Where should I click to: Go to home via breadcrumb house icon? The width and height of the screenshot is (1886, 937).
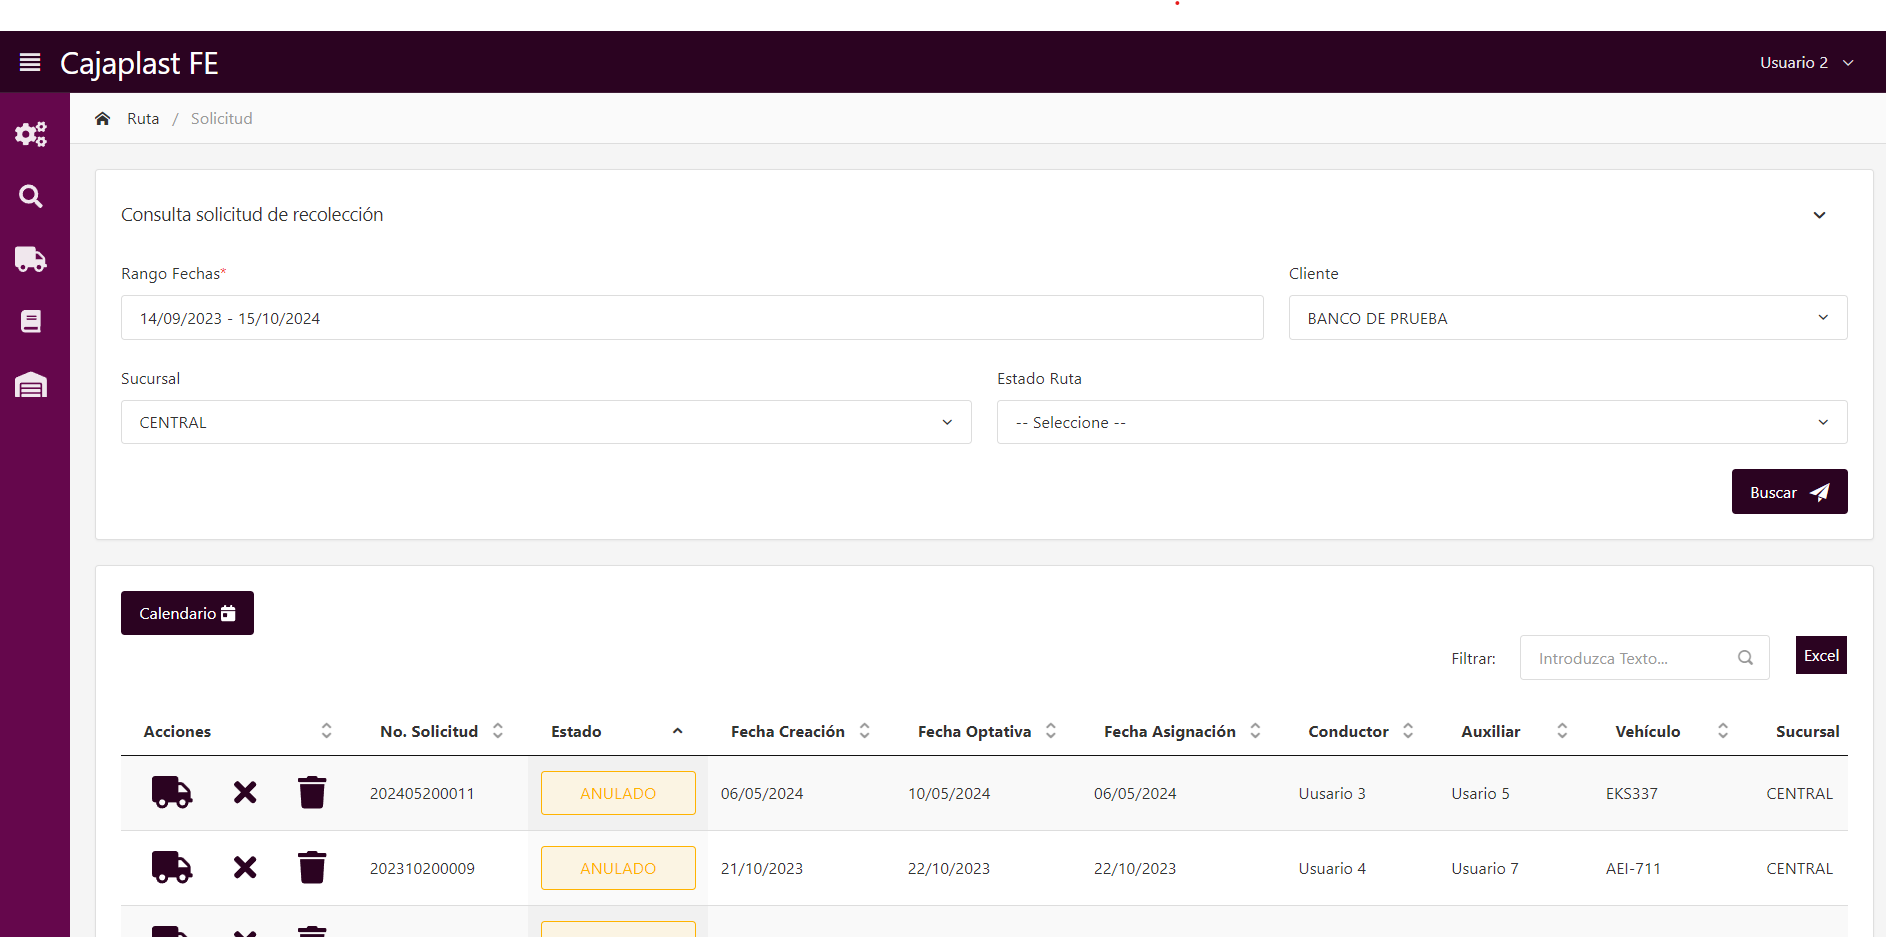tap(102, 119)
